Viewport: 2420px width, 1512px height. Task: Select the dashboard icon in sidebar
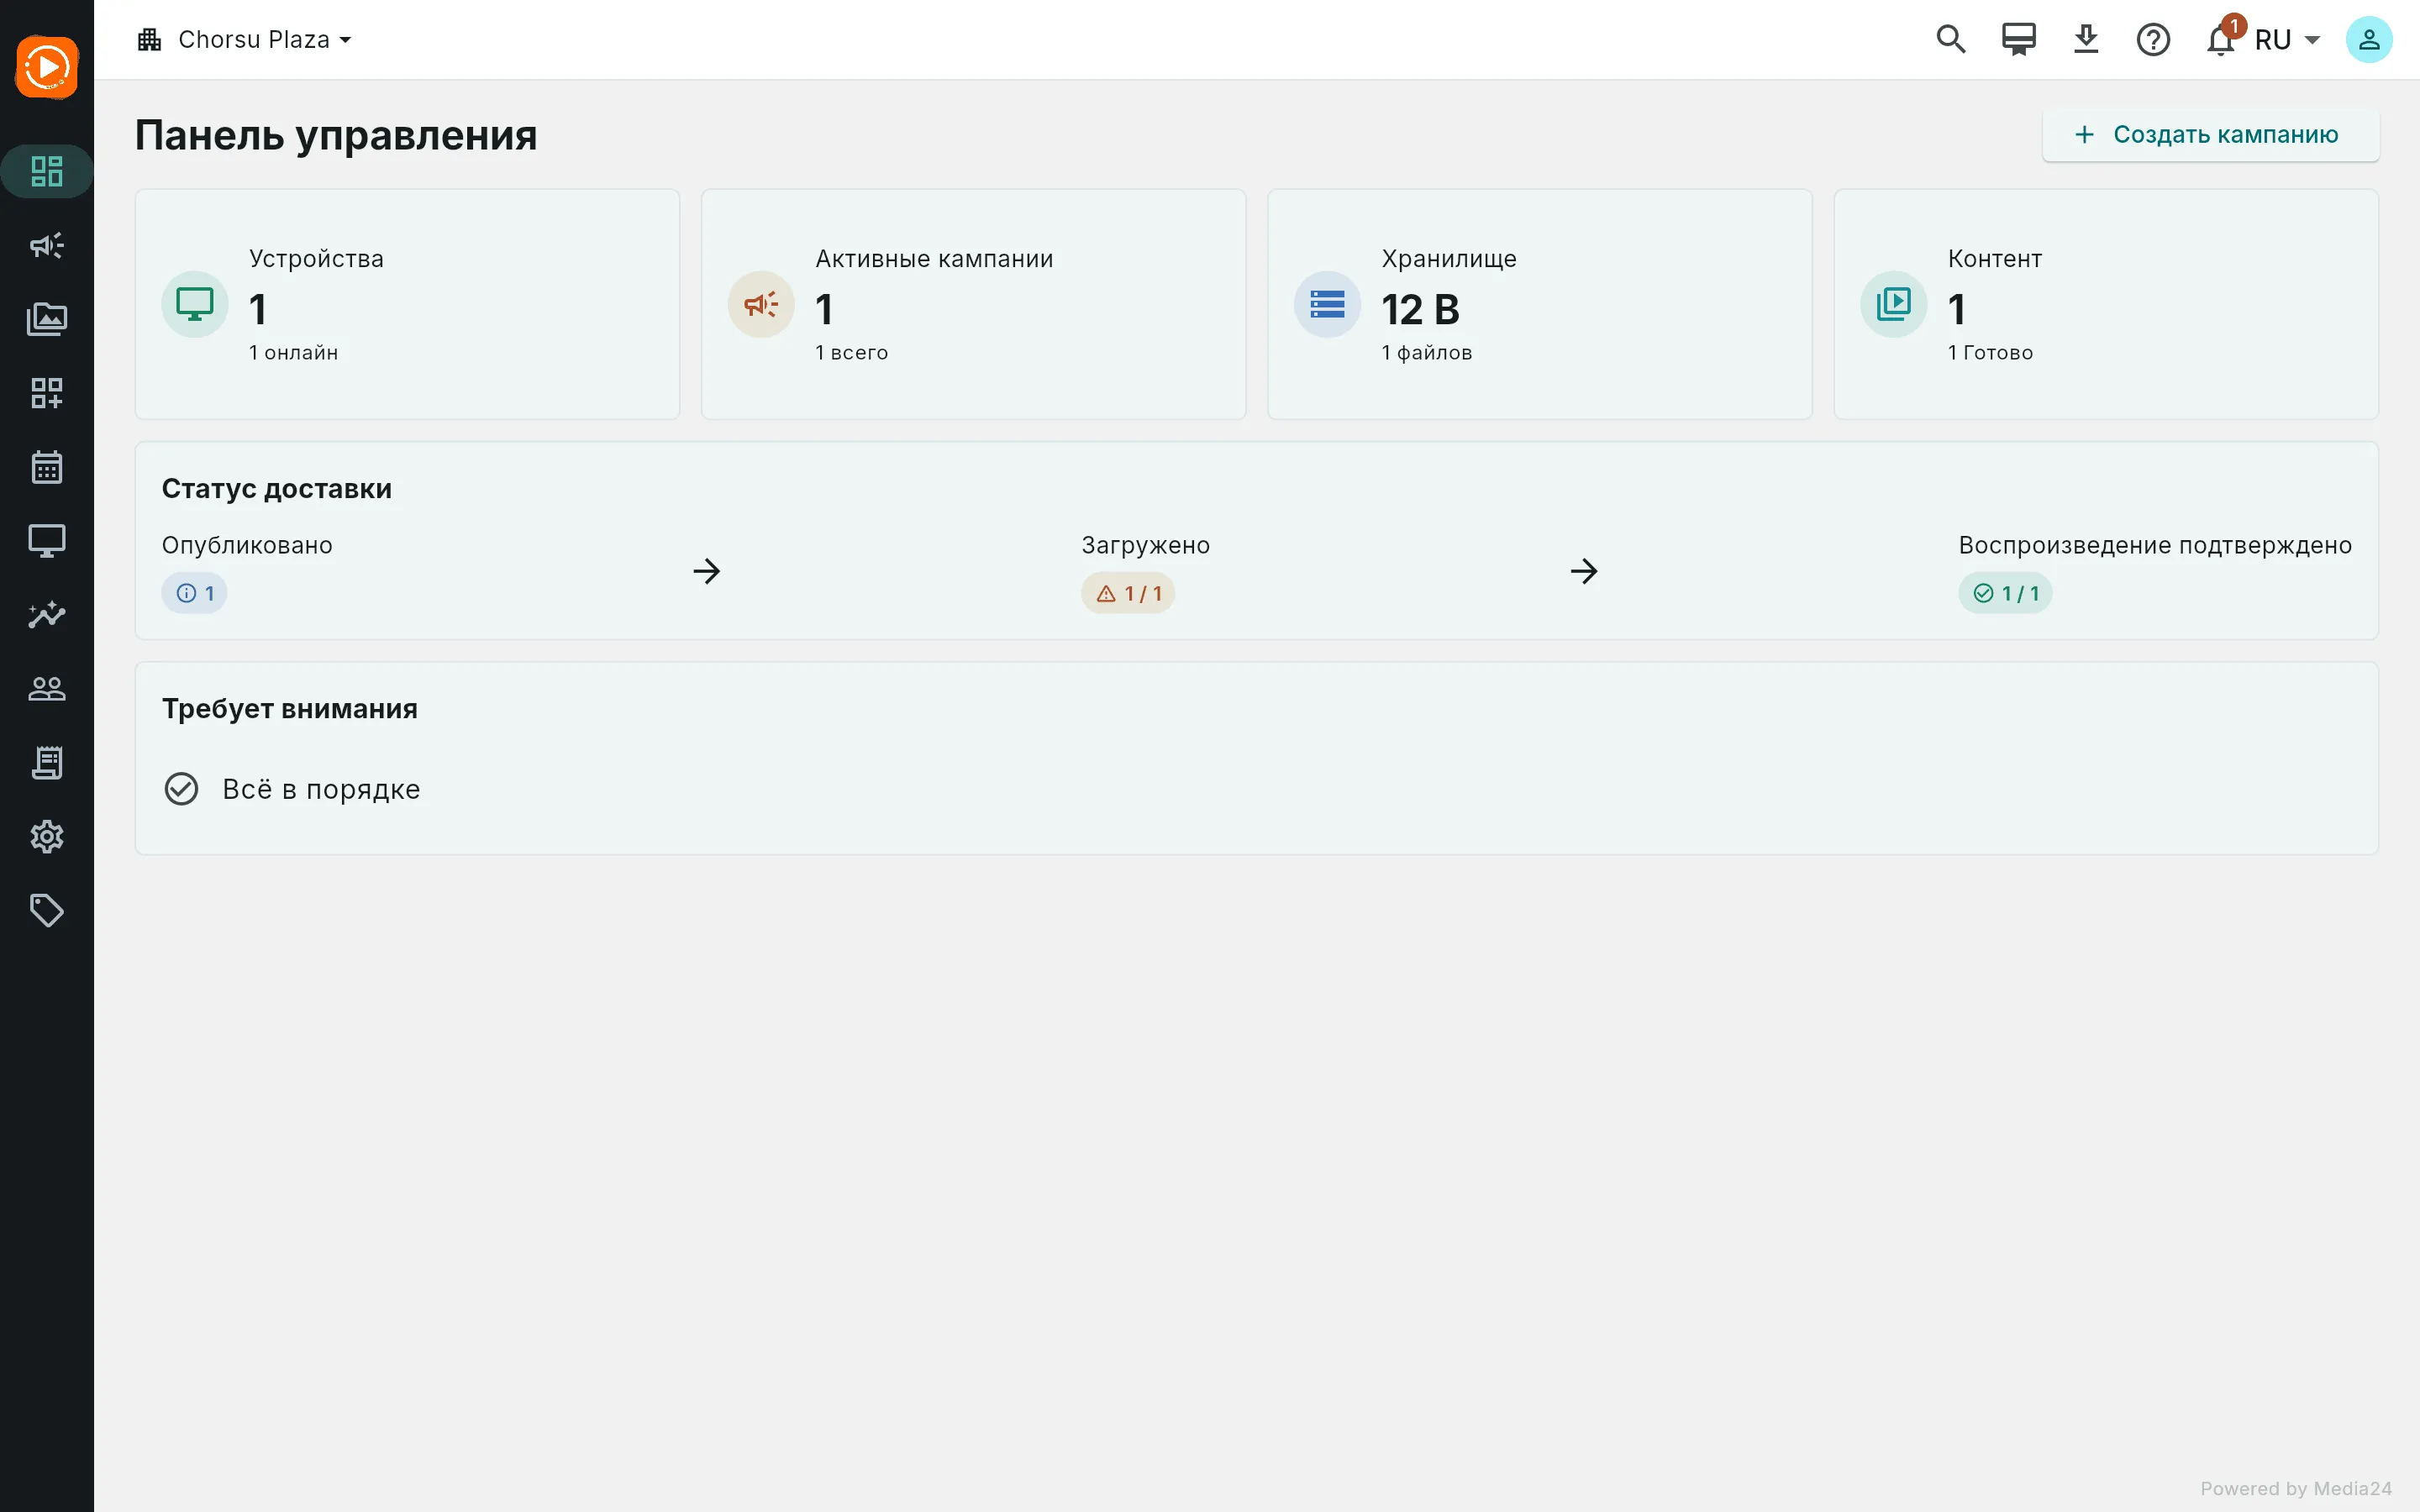(x=47, y=171)
